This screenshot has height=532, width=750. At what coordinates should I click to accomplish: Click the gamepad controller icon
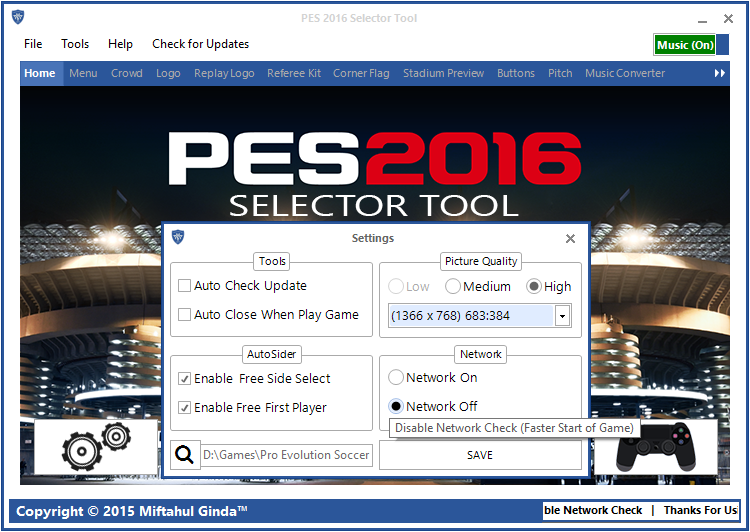coord(655,447)
